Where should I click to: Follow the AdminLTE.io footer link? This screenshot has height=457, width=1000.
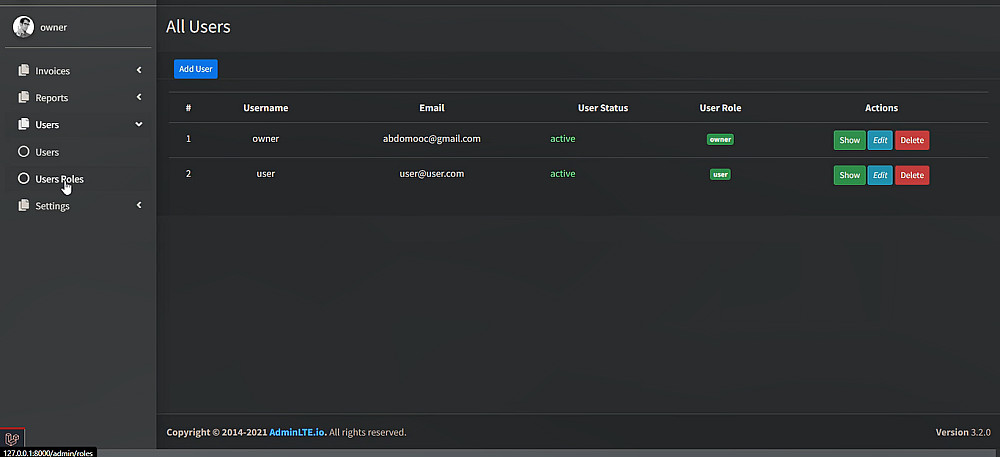point(298,432)
